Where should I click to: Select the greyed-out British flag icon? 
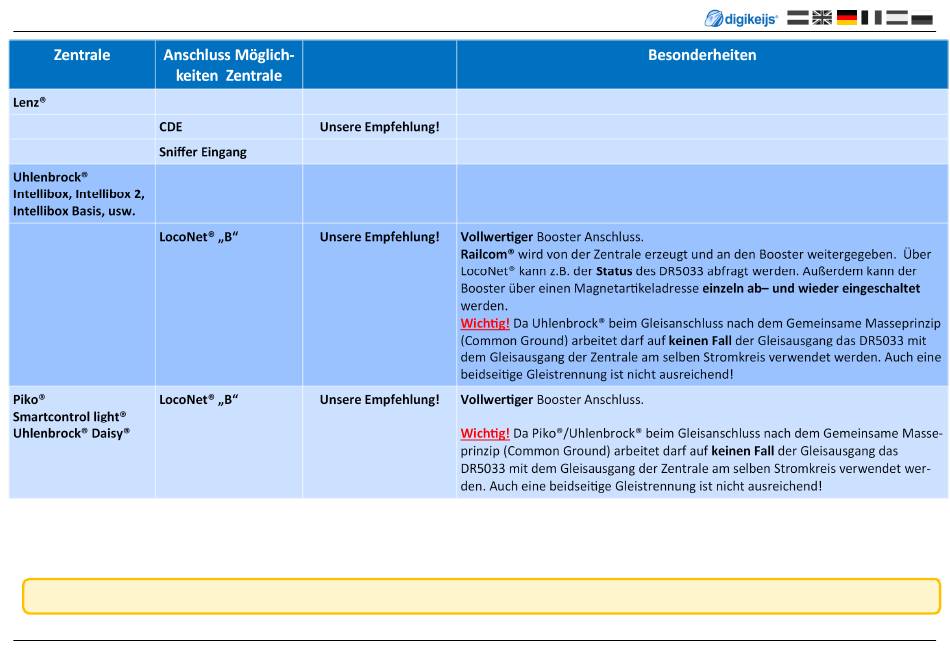point(822,18)
